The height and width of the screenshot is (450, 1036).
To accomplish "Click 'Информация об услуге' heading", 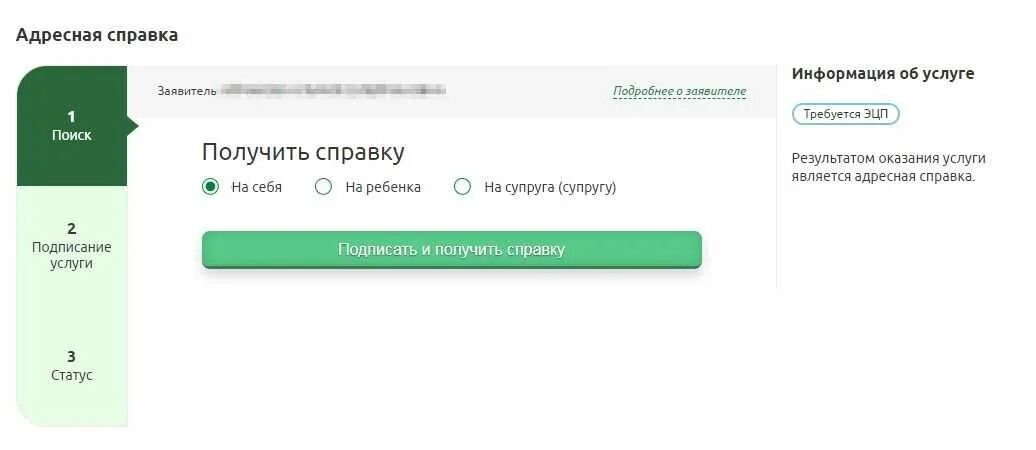I will coord(883,73).
